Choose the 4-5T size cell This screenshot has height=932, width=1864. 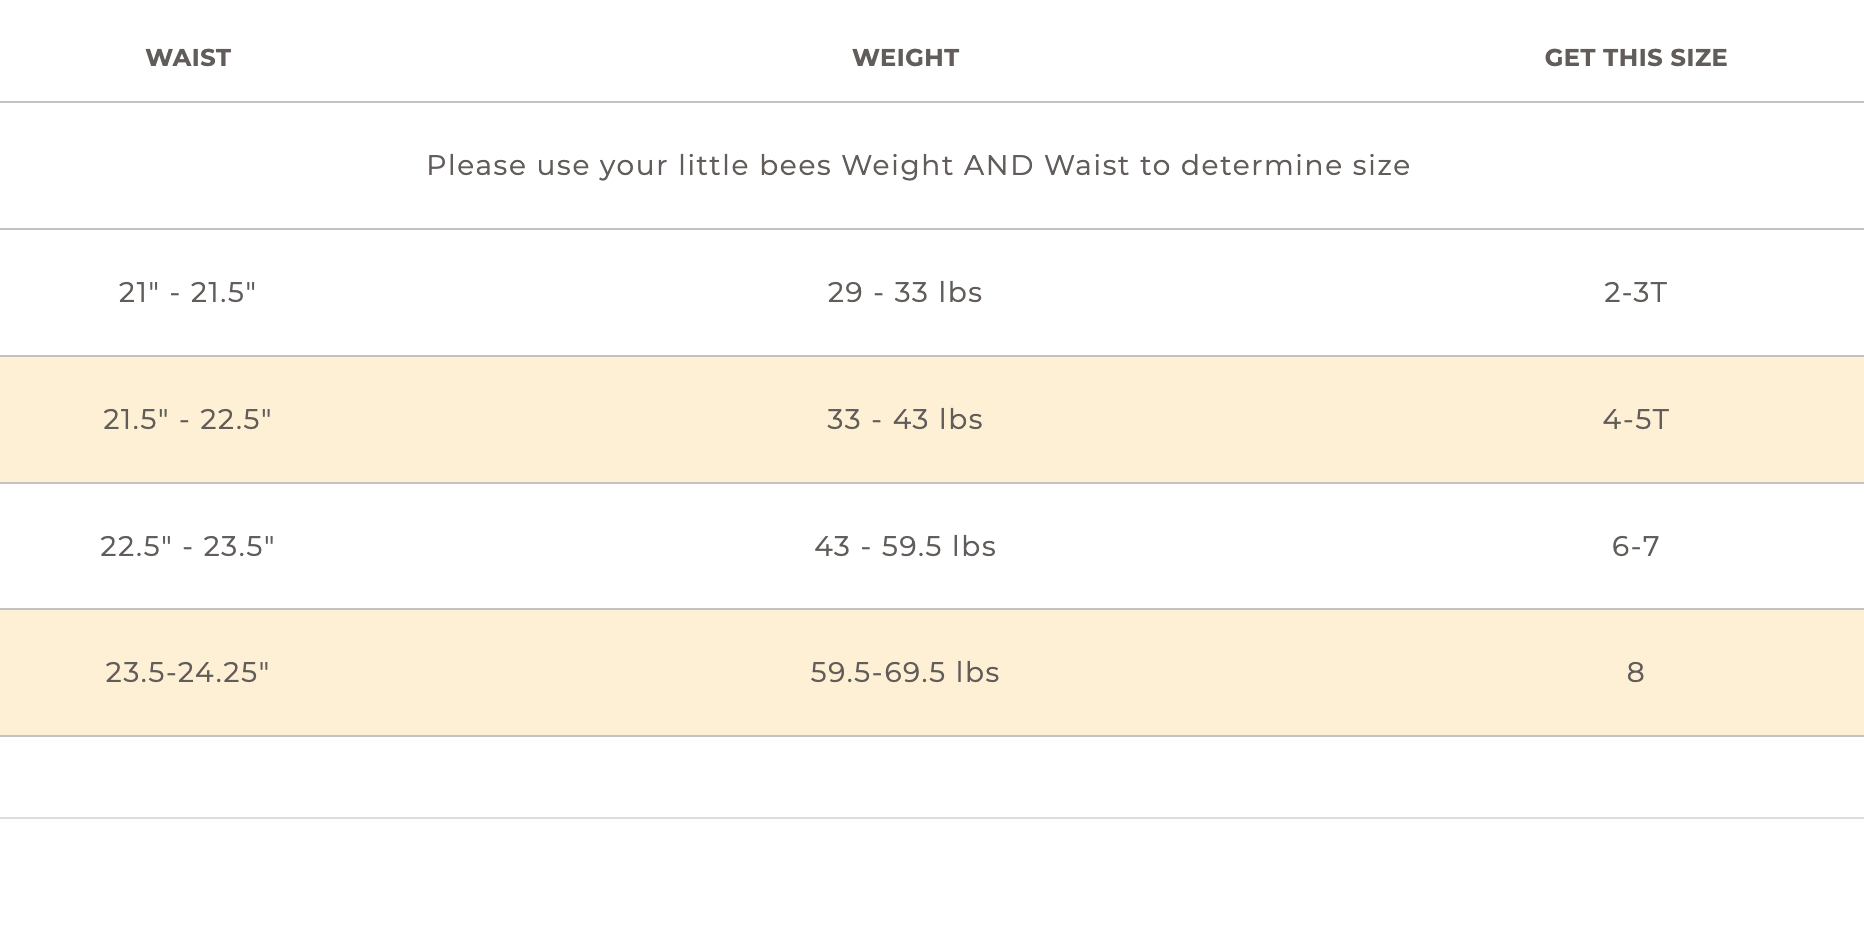click(1635, 419)
